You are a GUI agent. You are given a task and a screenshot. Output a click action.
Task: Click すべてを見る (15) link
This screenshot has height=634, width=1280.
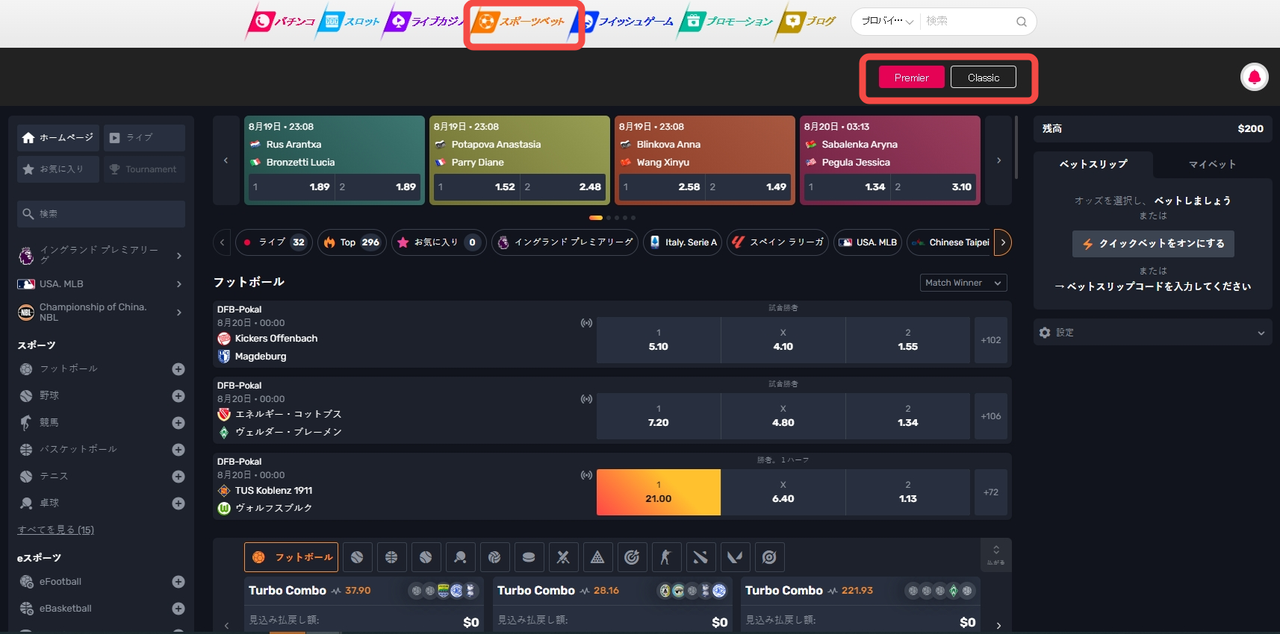coord(56,530)
